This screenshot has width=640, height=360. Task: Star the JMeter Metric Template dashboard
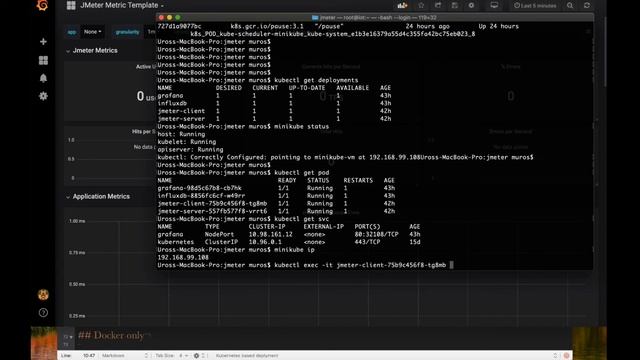[421, 5]
